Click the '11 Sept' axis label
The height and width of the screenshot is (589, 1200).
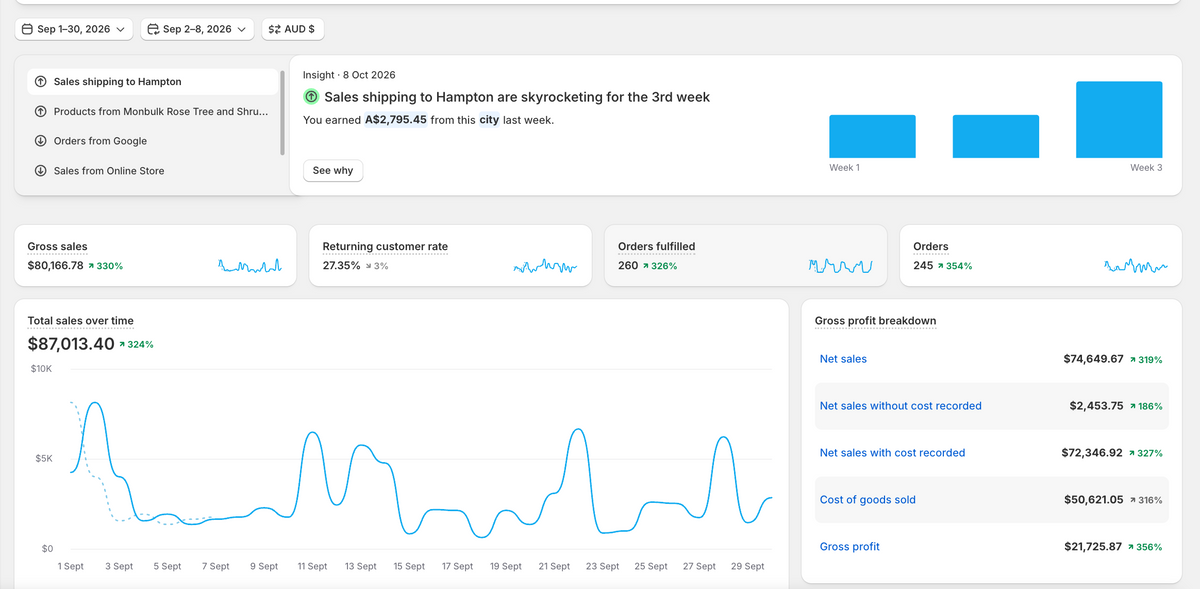tap(311, 566)
